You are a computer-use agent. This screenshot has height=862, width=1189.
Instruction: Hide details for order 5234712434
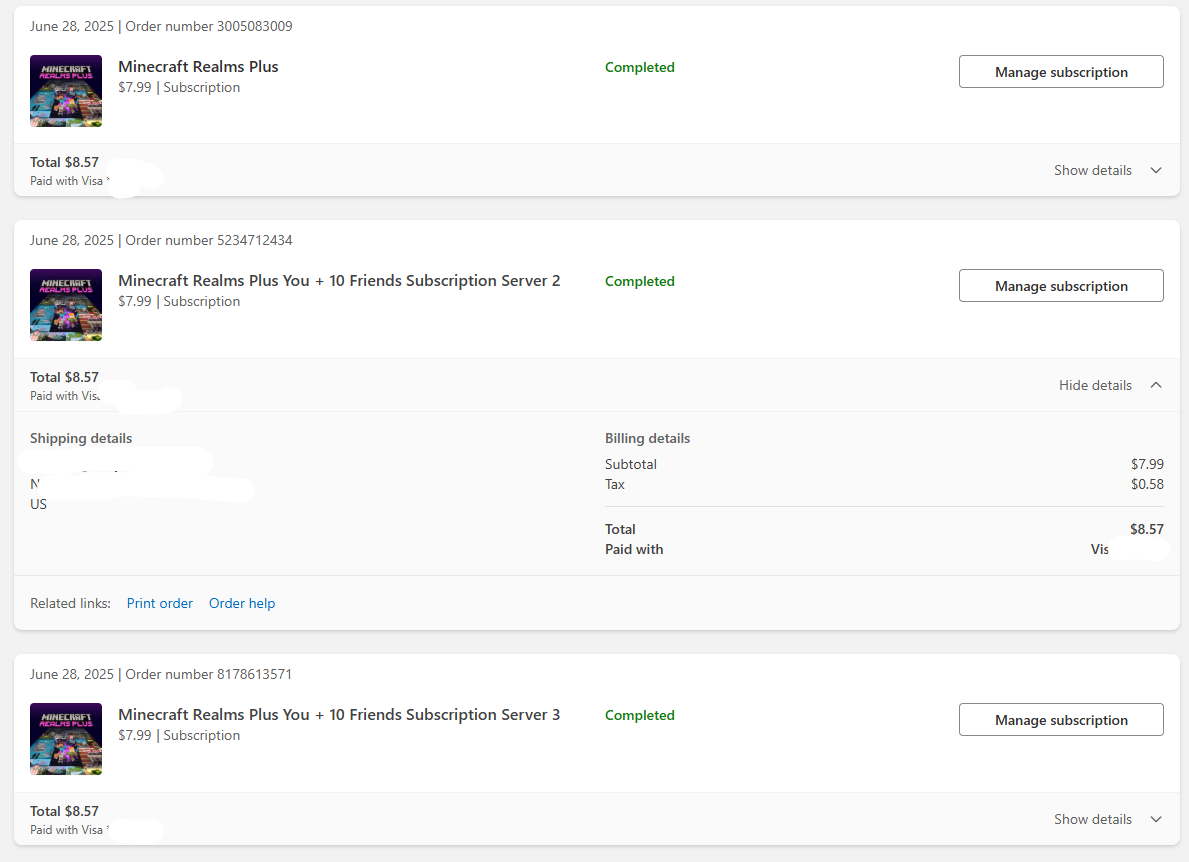pyautogui.click(x=1095, y=384)
